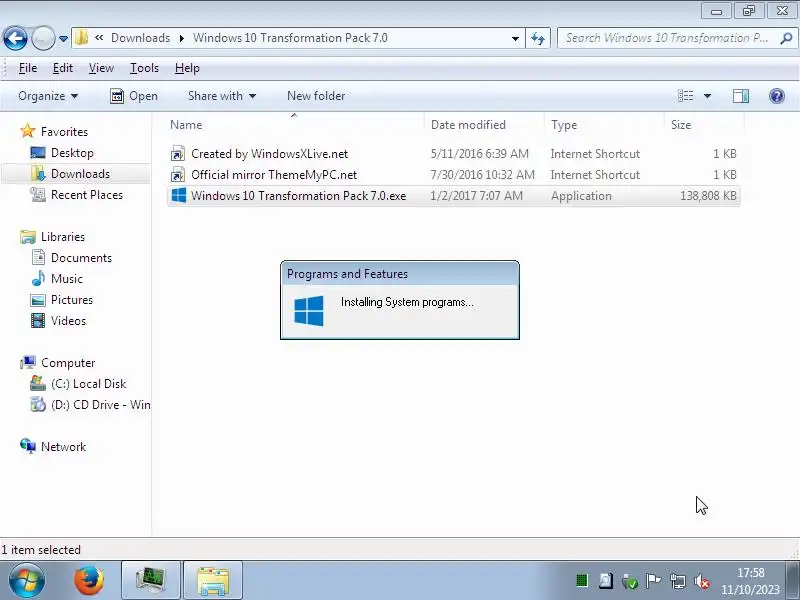The width and height of the screenshot is (800, 600).
Task: Select Desktop in the navigation pane
Action: (72, 153)
